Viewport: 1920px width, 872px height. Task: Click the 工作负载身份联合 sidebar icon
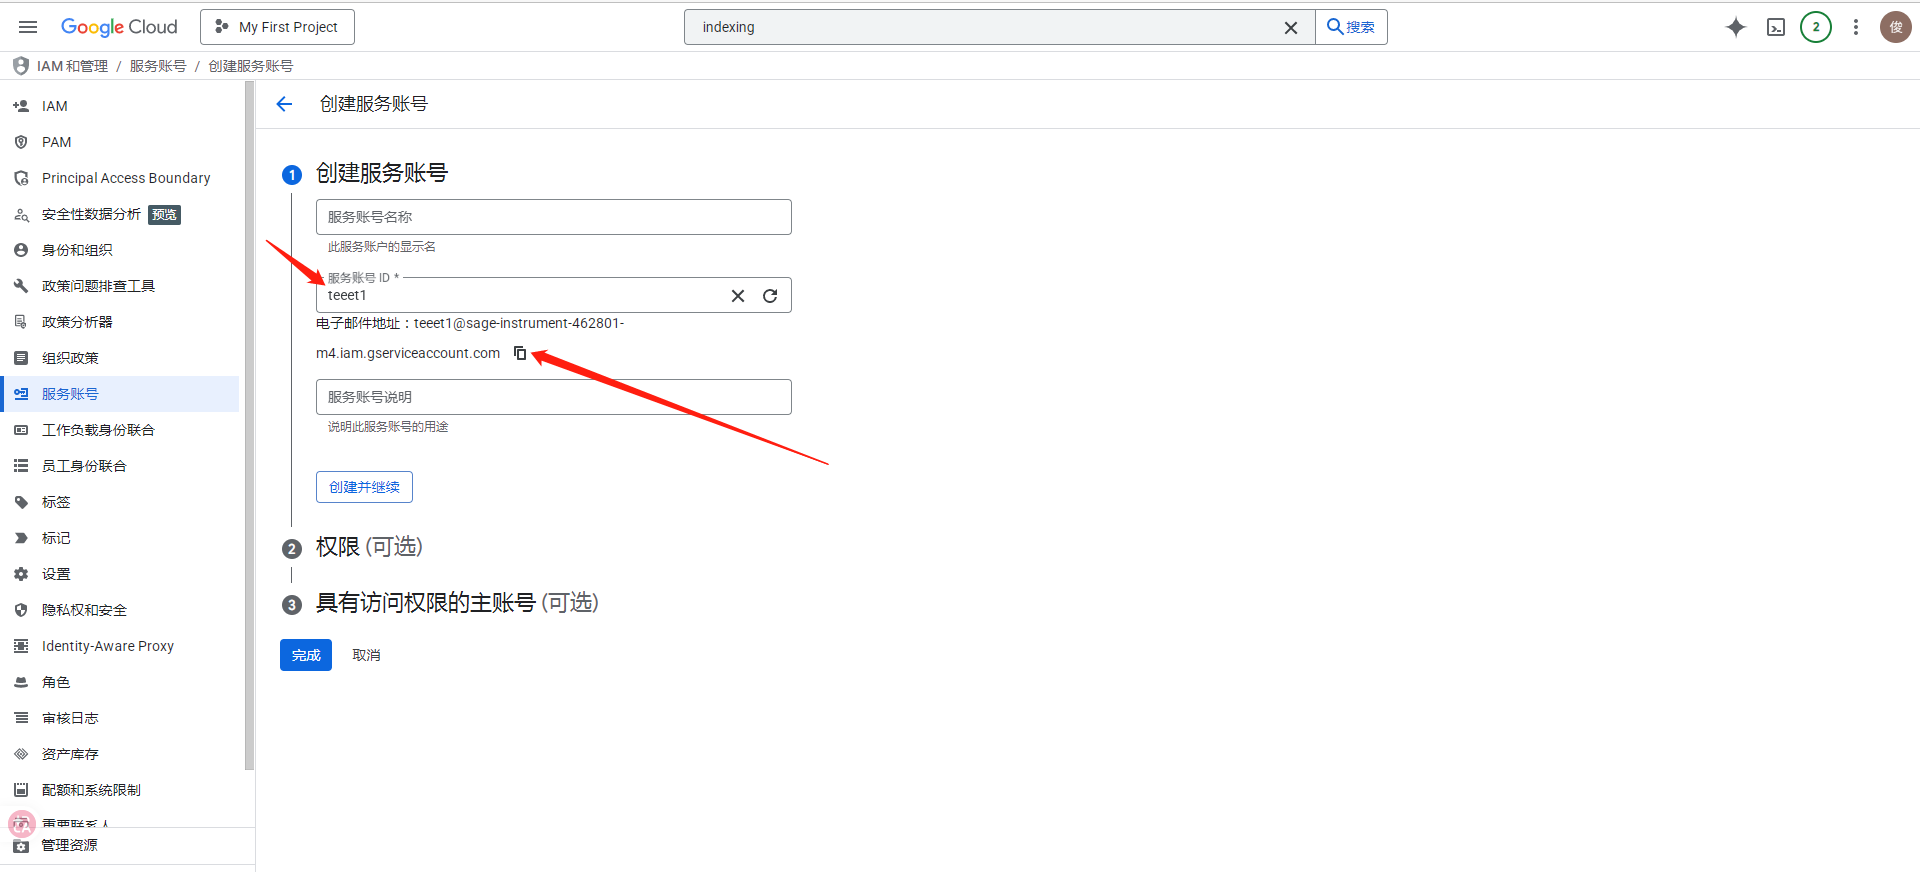21,430
